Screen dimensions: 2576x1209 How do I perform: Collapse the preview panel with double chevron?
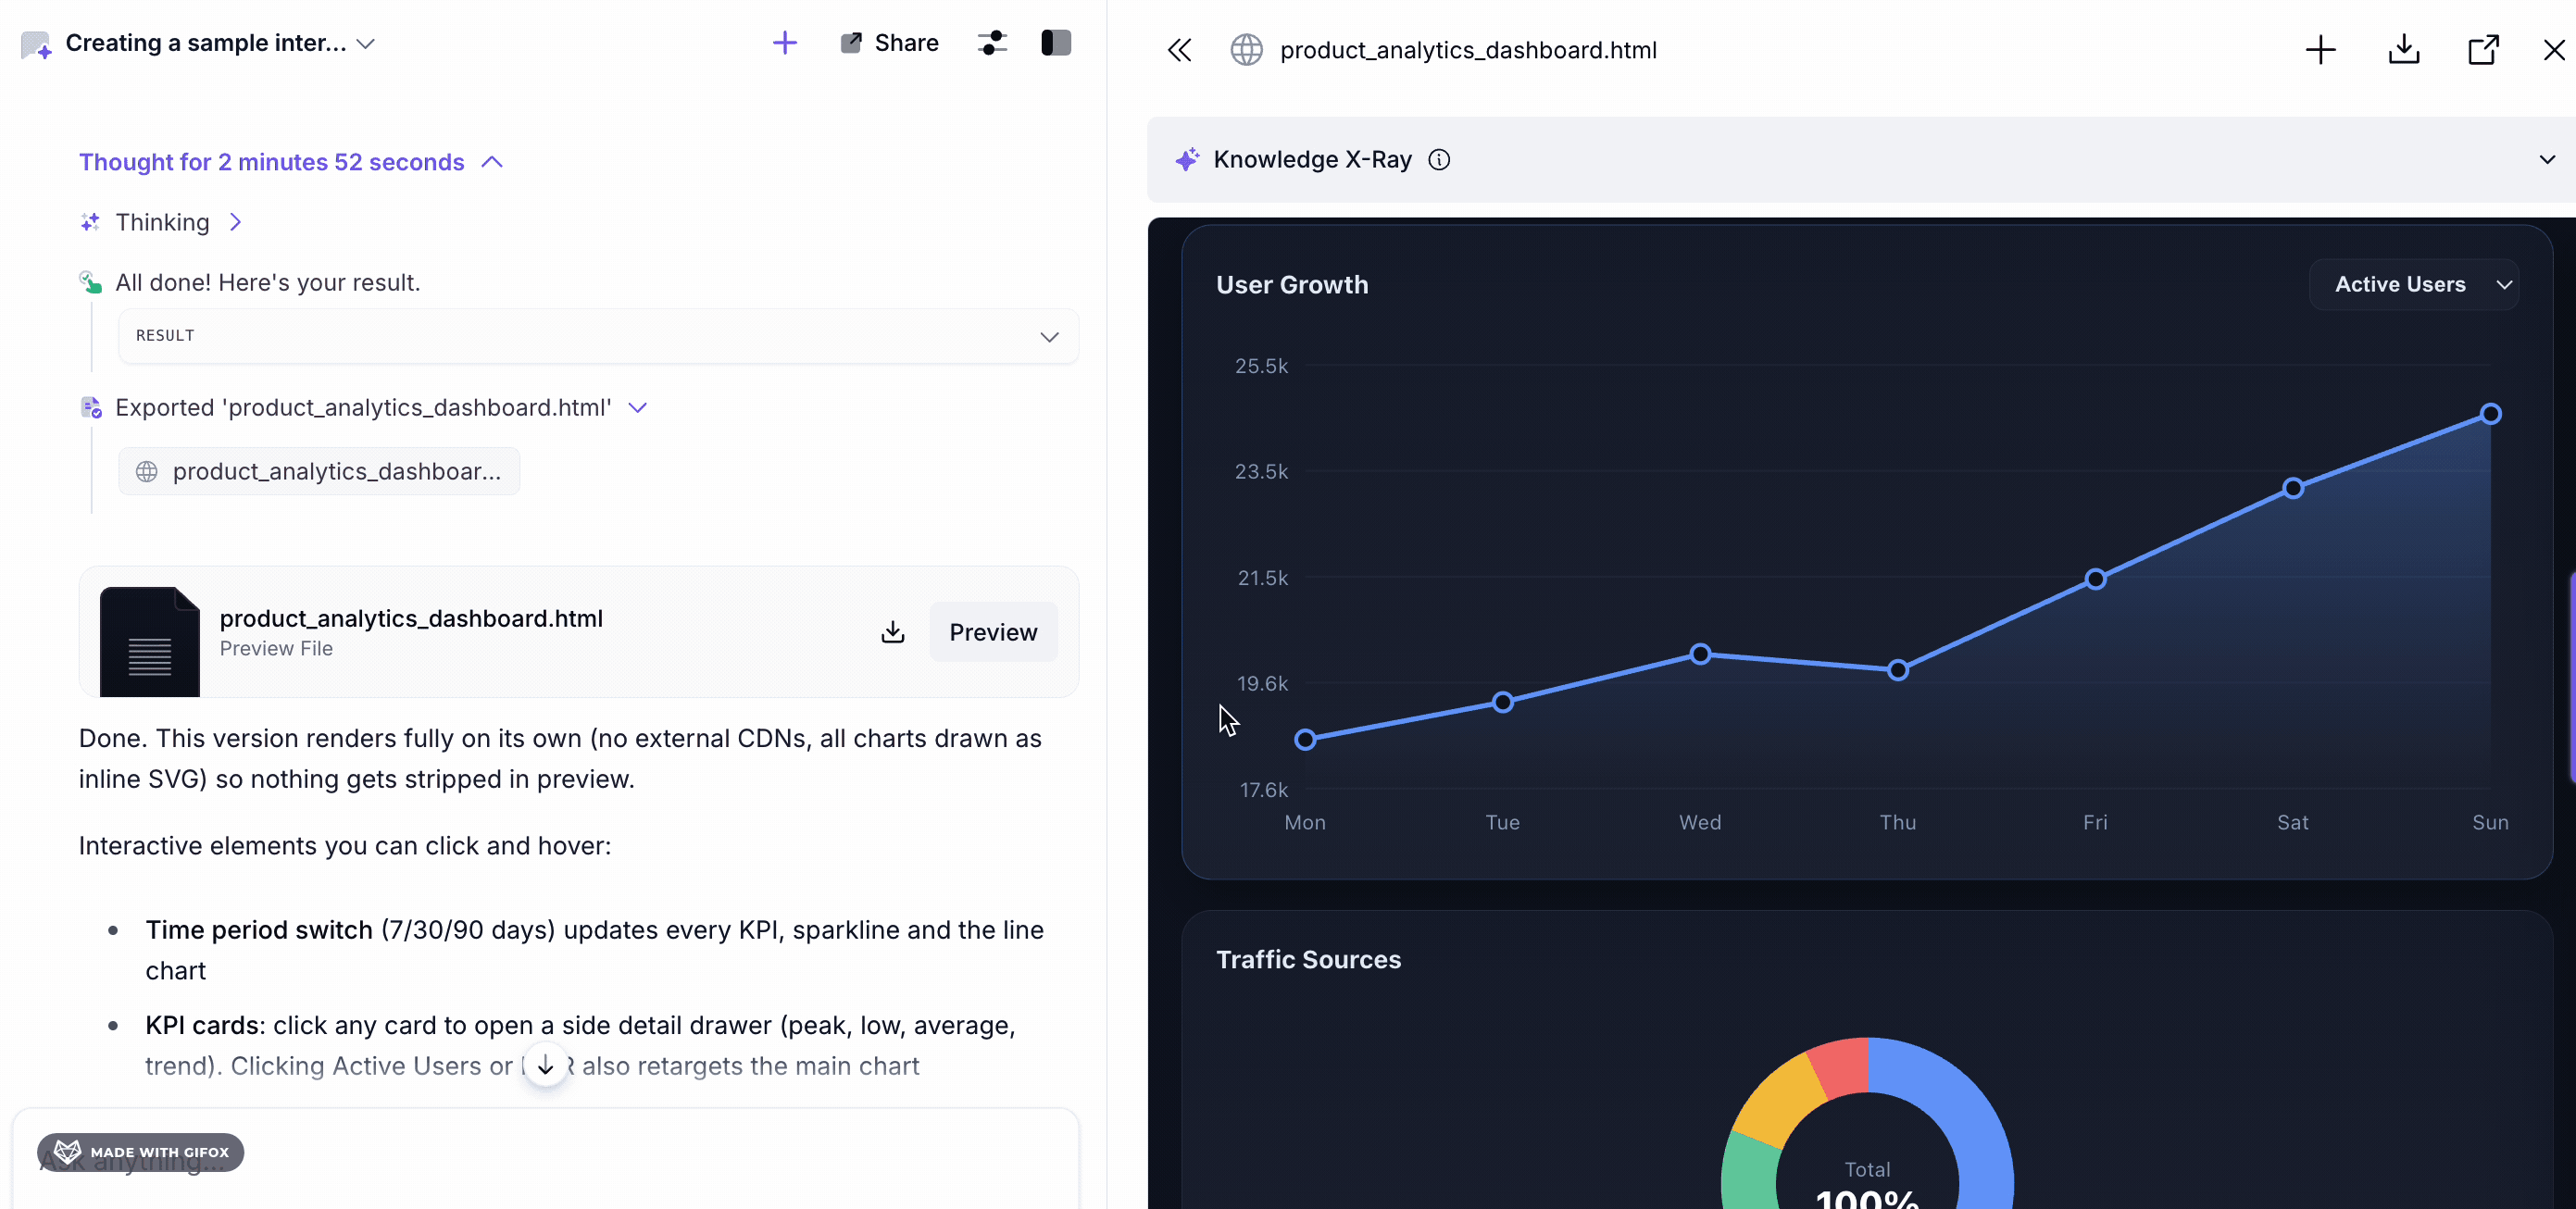(1180, 50)
